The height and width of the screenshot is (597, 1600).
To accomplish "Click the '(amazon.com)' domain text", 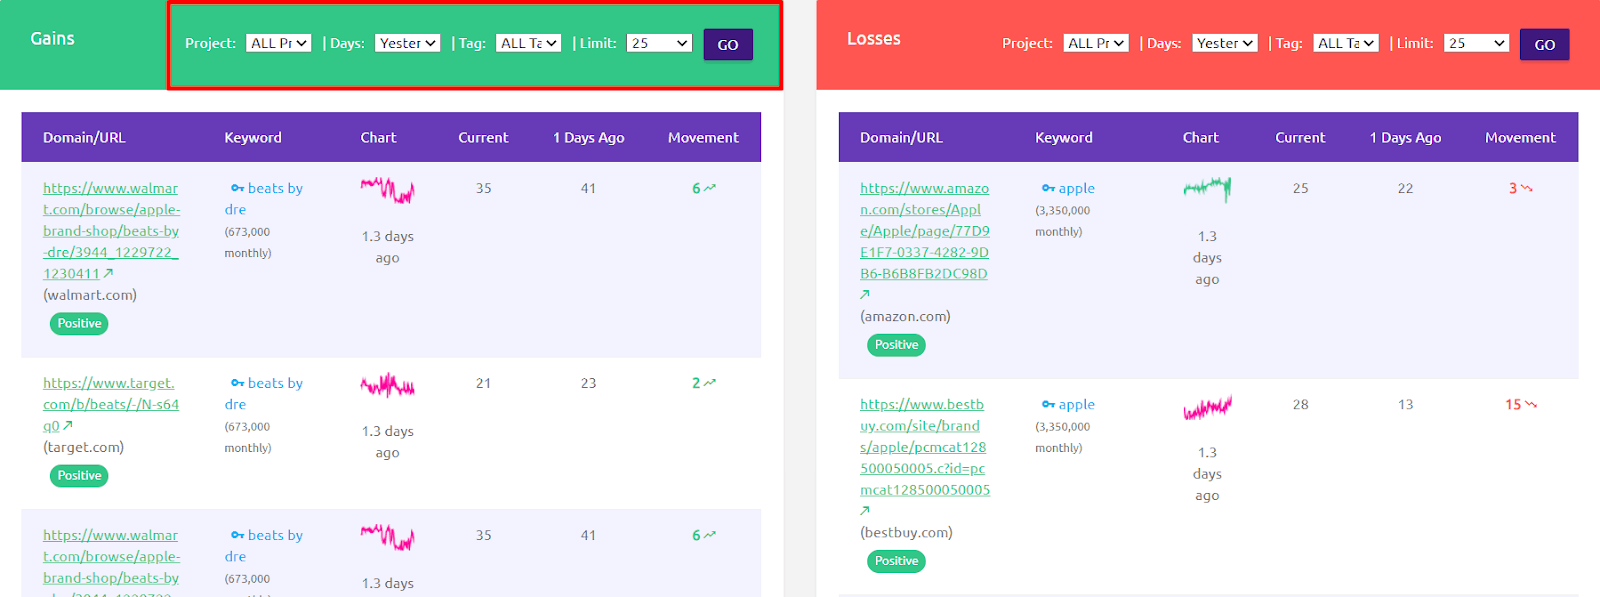I will (x=905, y=316).
